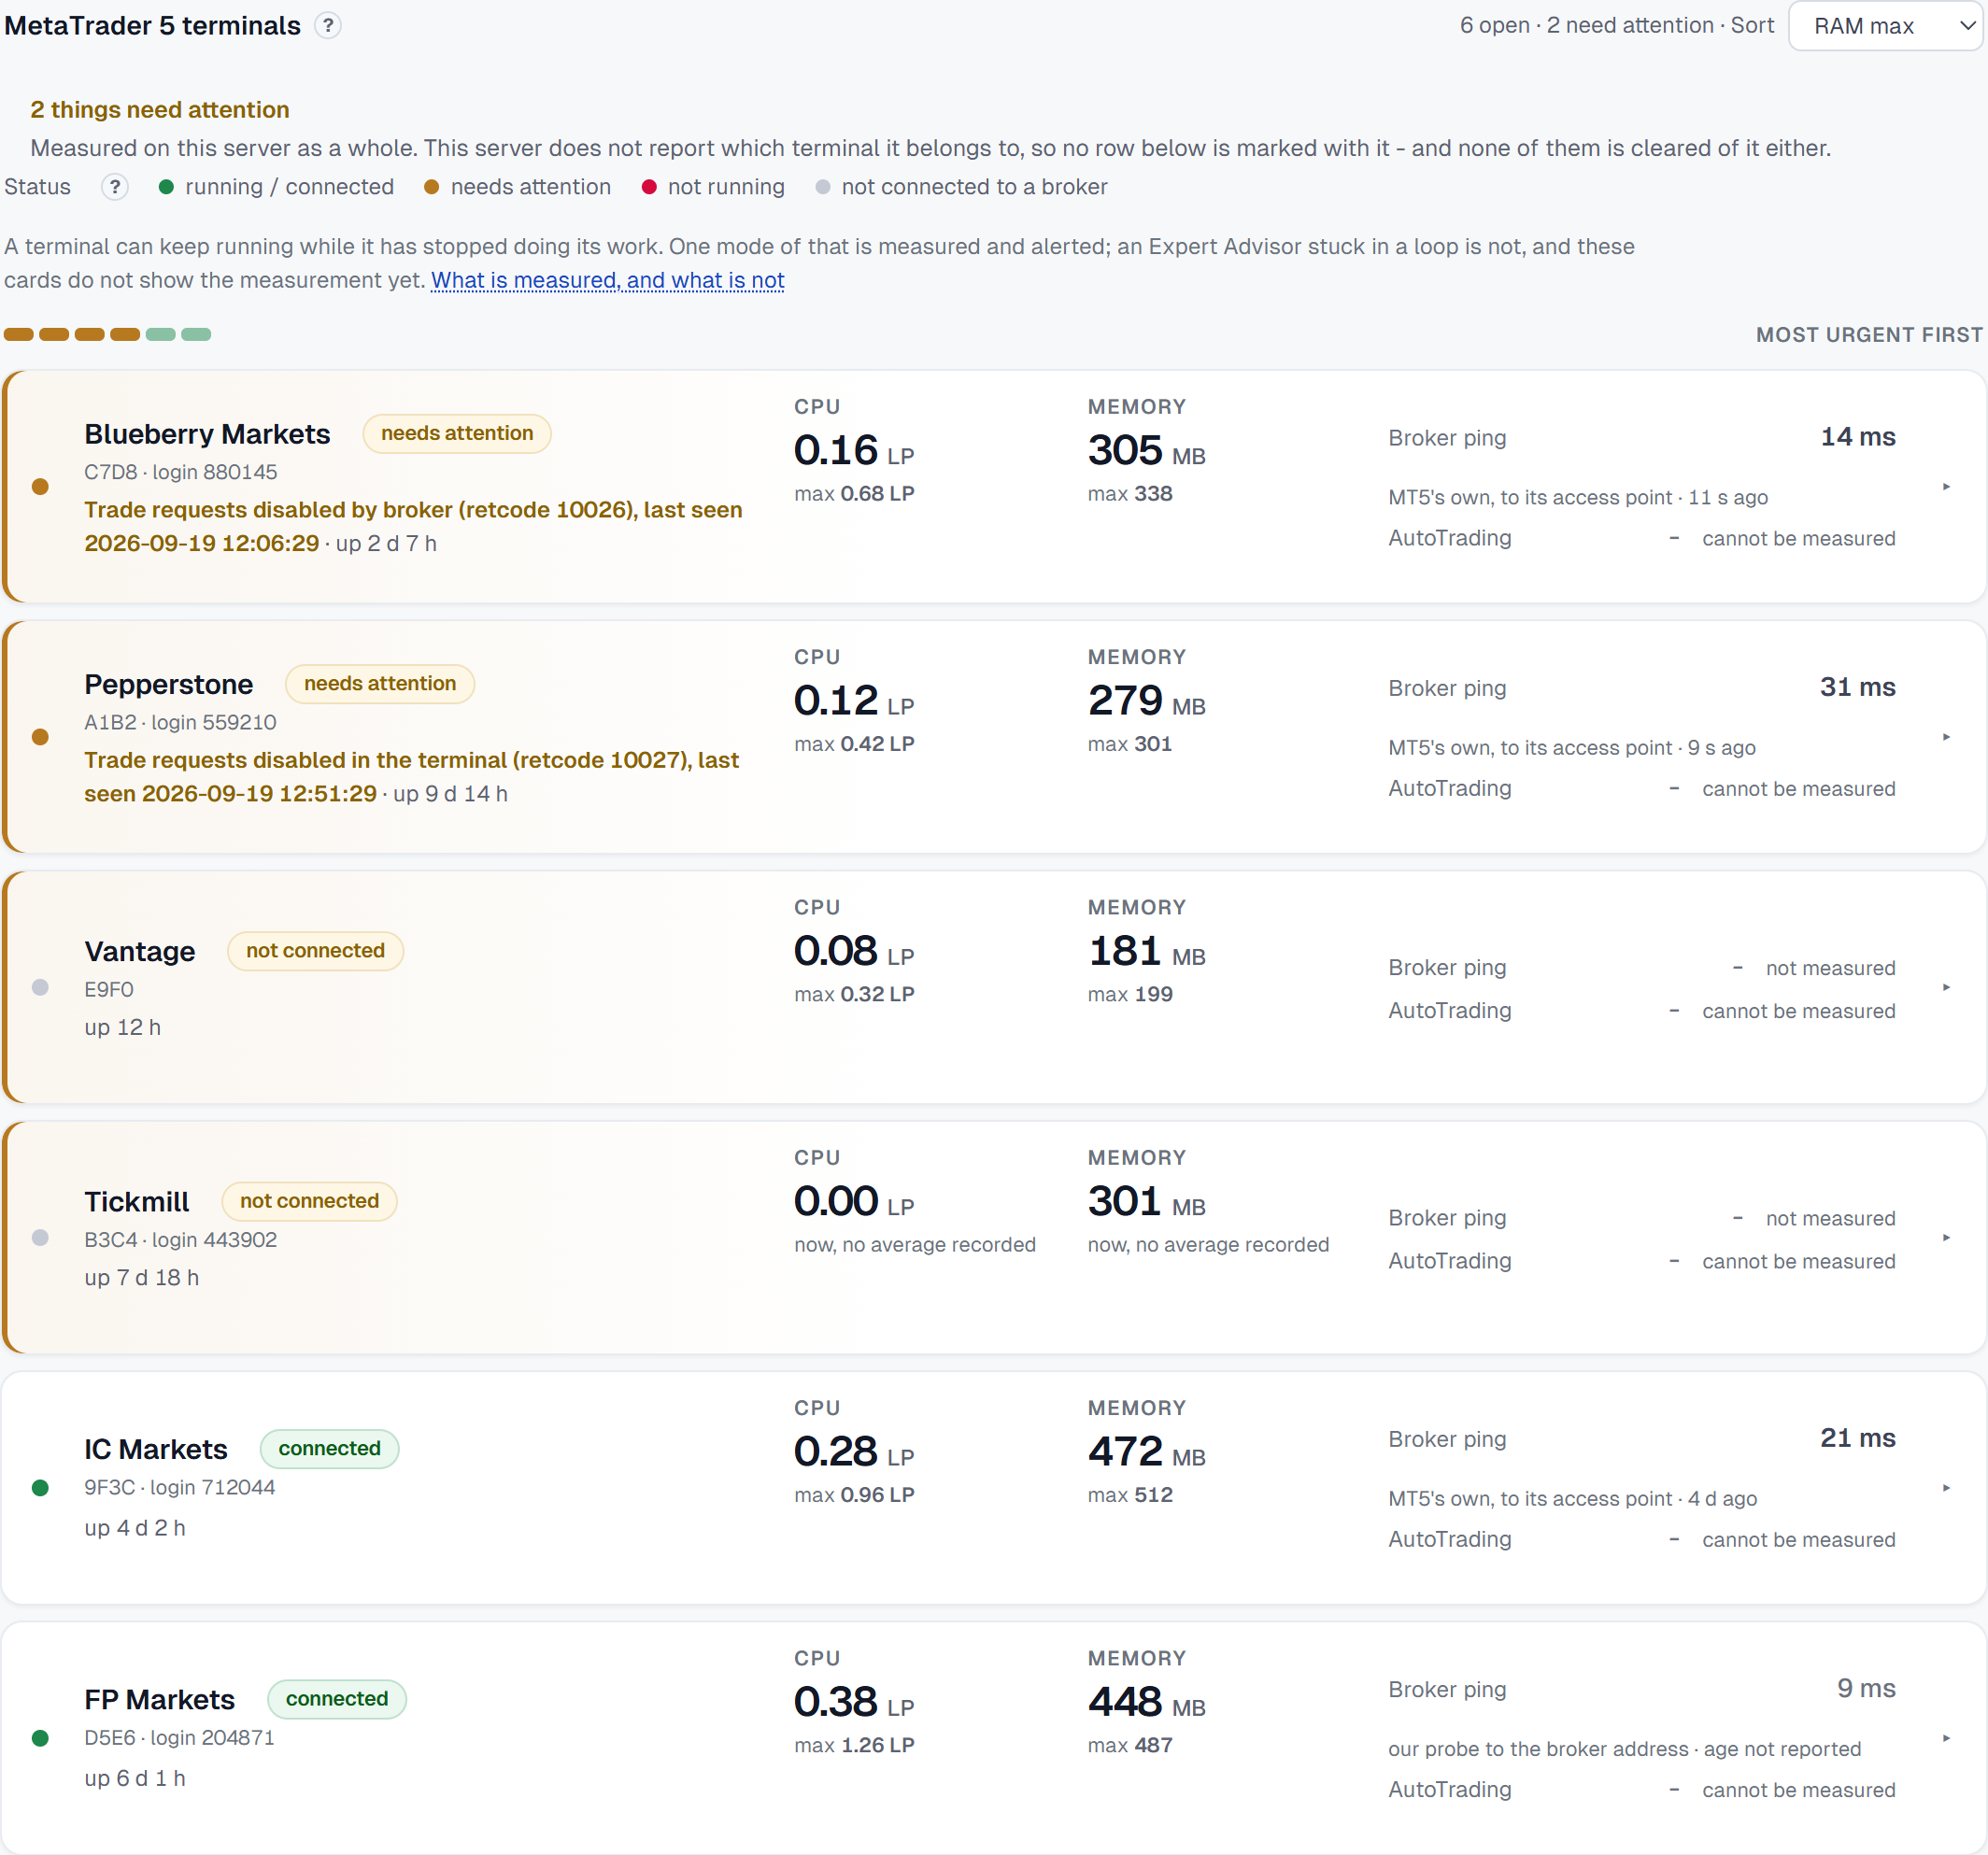Image resolution: width=1988 pixels, height=1855 pixels.
Task: Open the help icon beside MetaTrader 5 terminals
Action: (x=328, y=26)
